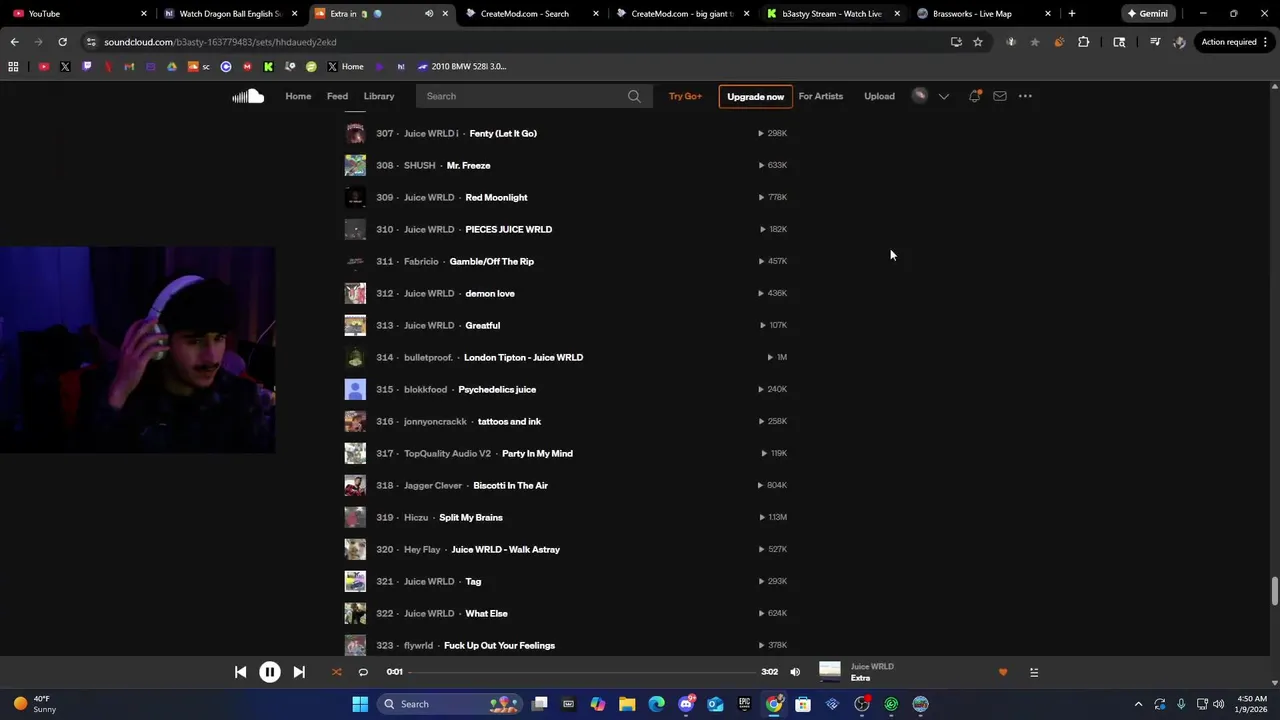The height and width of the screenshot is (720, 1280).
Task: Show hidden system tray icons
Action: pyautogui.click(x=1138, y=704)
